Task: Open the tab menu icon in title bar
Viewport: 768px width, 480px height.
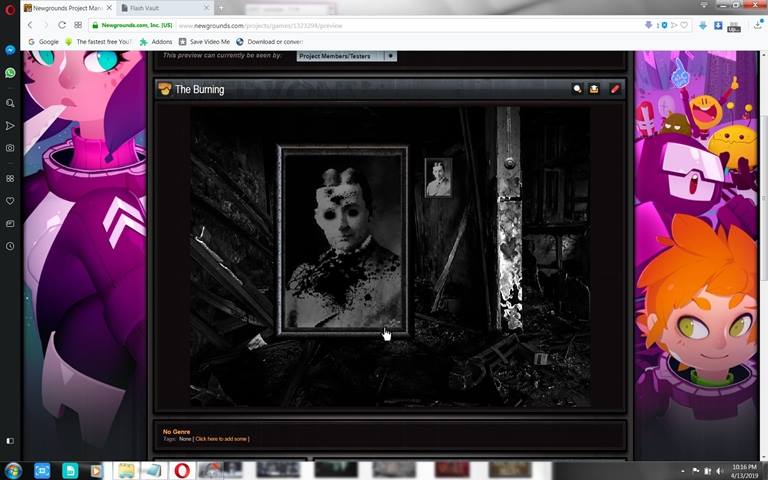Action: [x=704, y=5]
